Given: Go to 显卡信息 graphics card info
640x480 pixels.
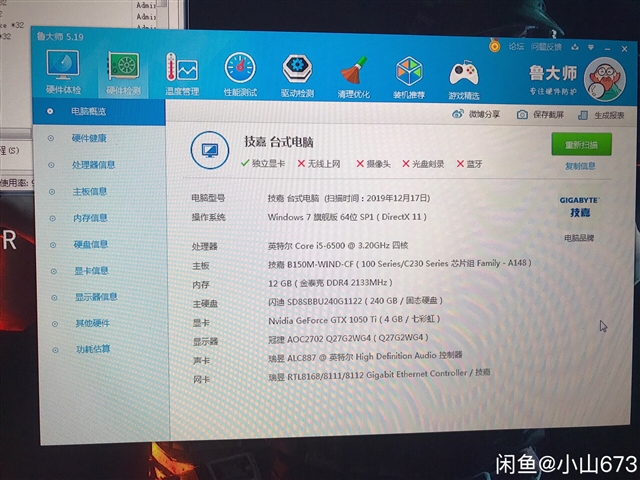Looking at the screenshot, I should coord(91,270).
